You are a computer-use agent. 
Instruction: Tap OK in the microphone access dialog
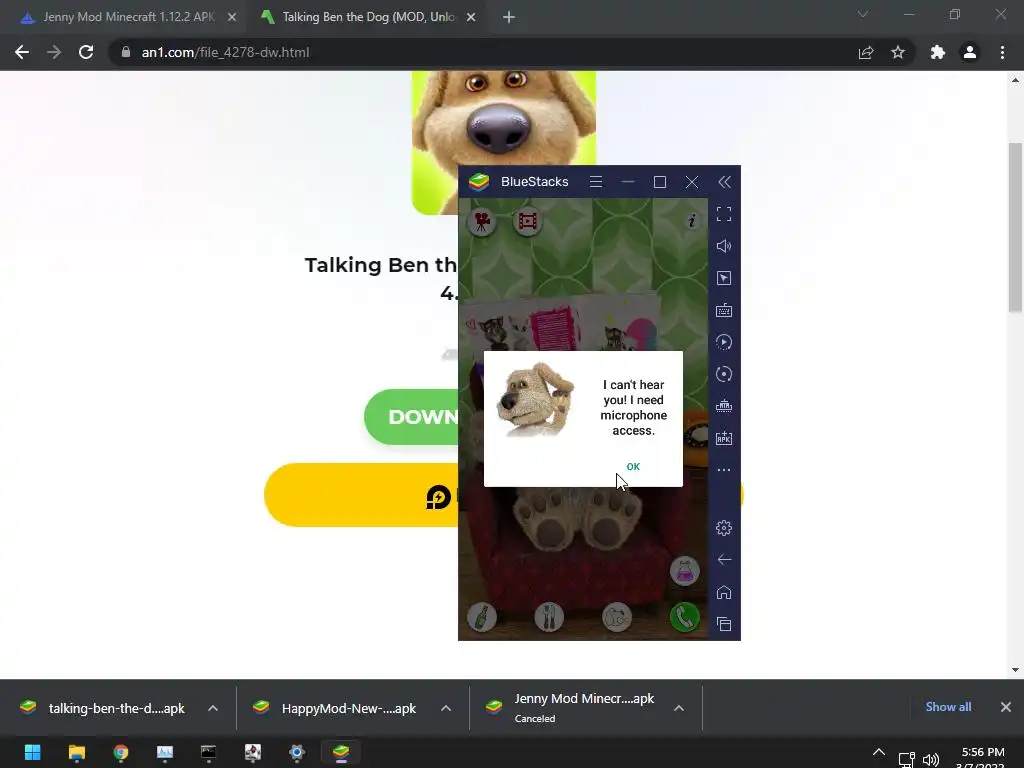point(633,466)
